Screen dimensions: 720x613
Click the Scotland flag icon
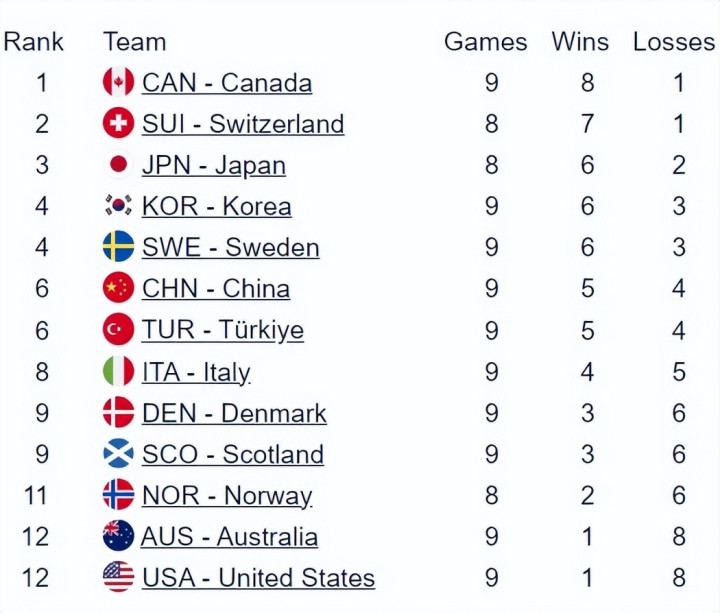pos(118,453)
